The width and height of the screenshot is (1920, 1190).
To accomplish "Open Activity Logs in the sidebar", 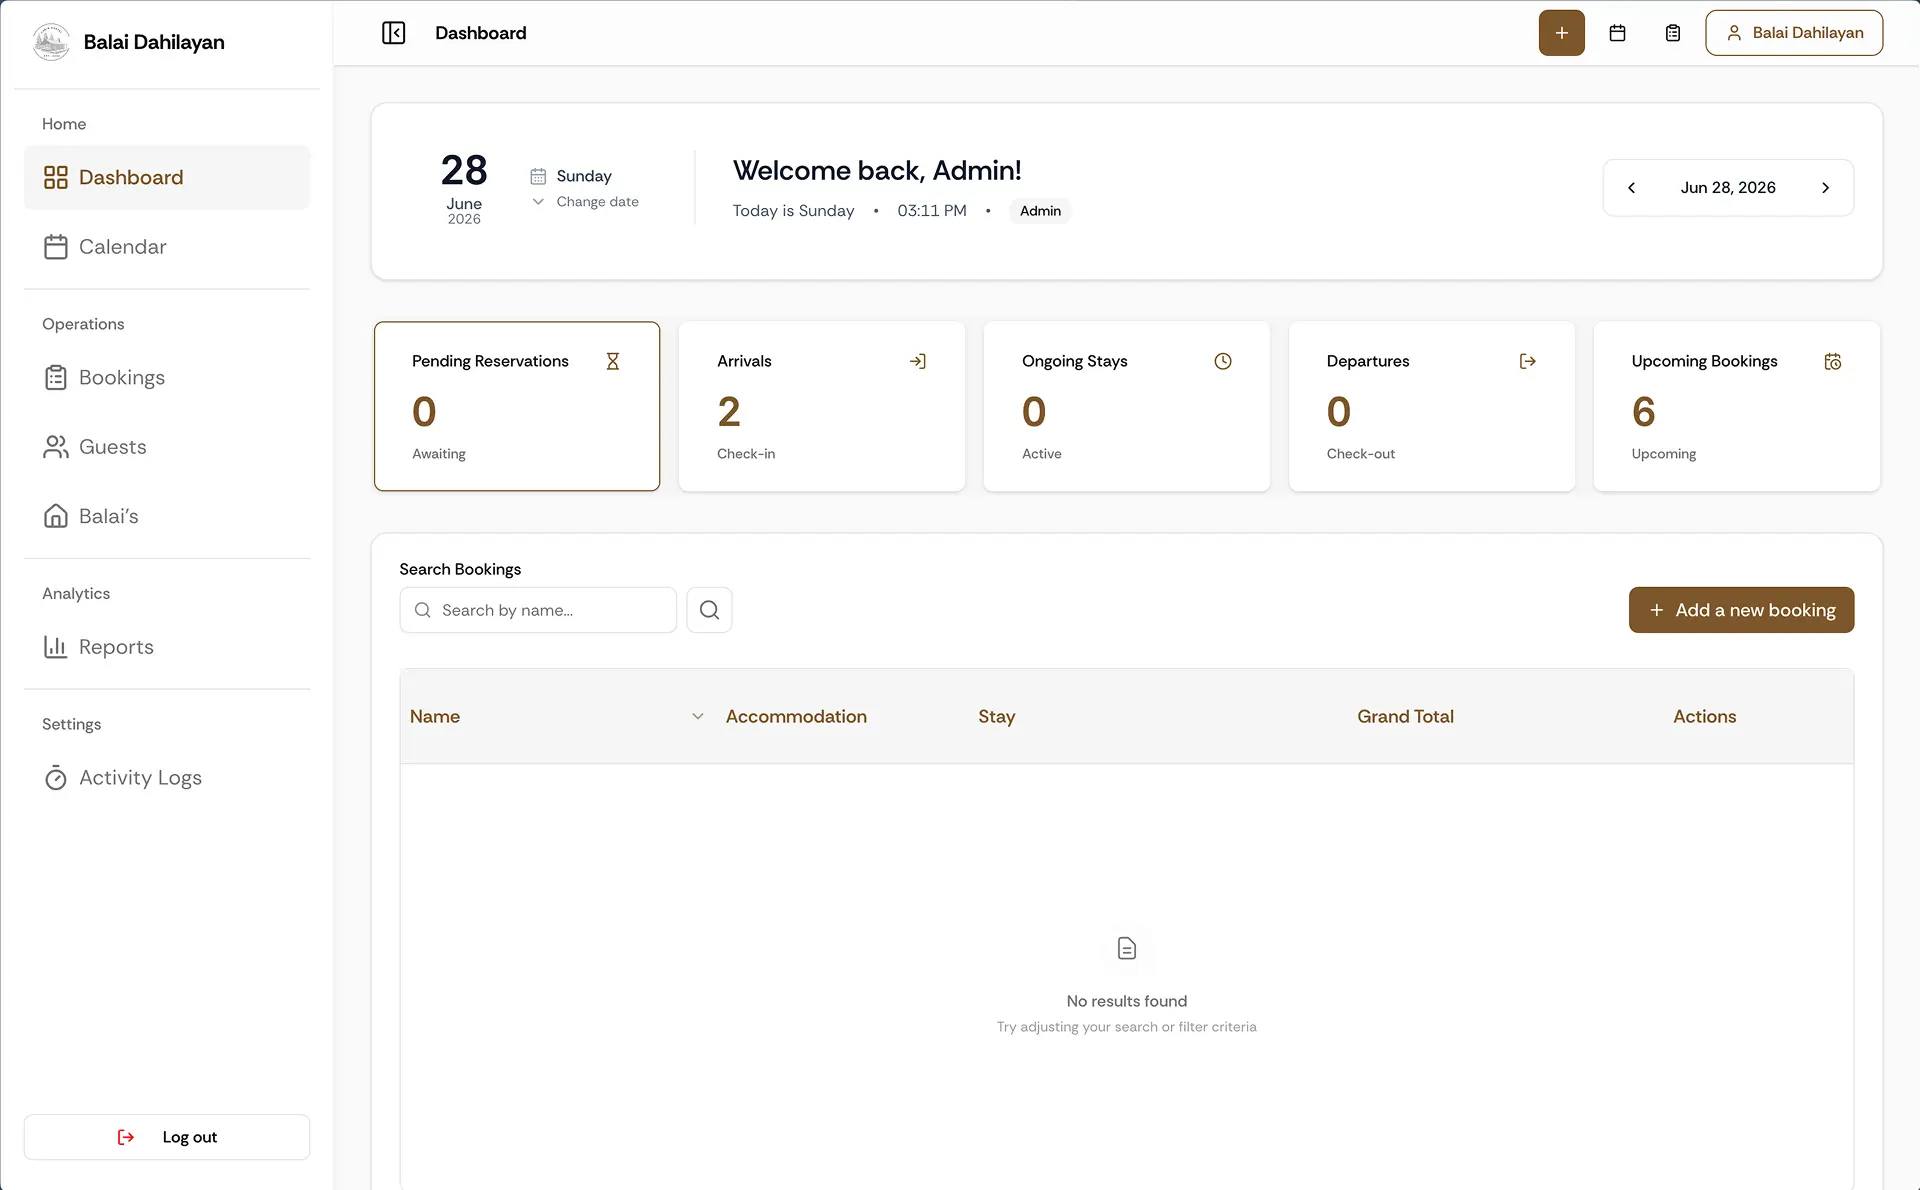I will (167, 778).
